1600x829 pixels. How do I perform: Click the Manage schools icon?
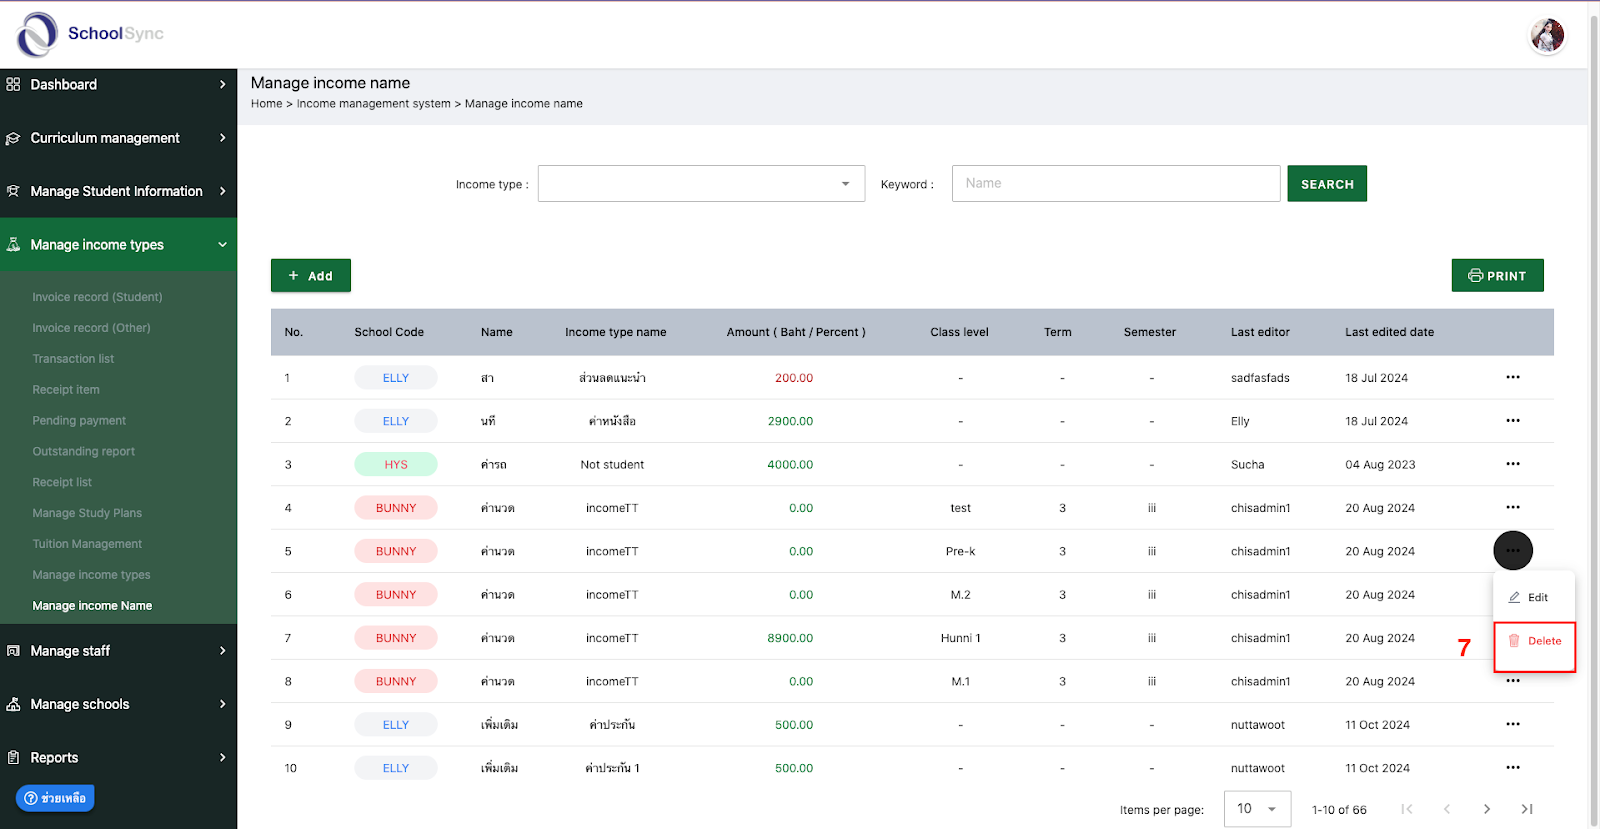[x=13, y=704]
